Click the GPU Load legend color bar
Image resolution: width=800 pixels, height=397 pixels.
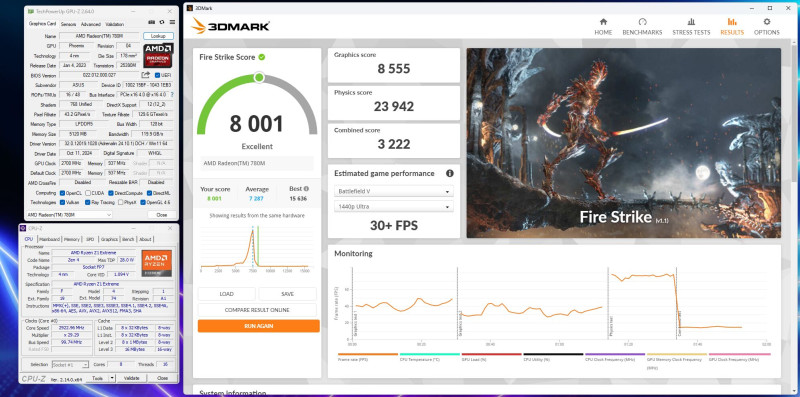[491, 354]
